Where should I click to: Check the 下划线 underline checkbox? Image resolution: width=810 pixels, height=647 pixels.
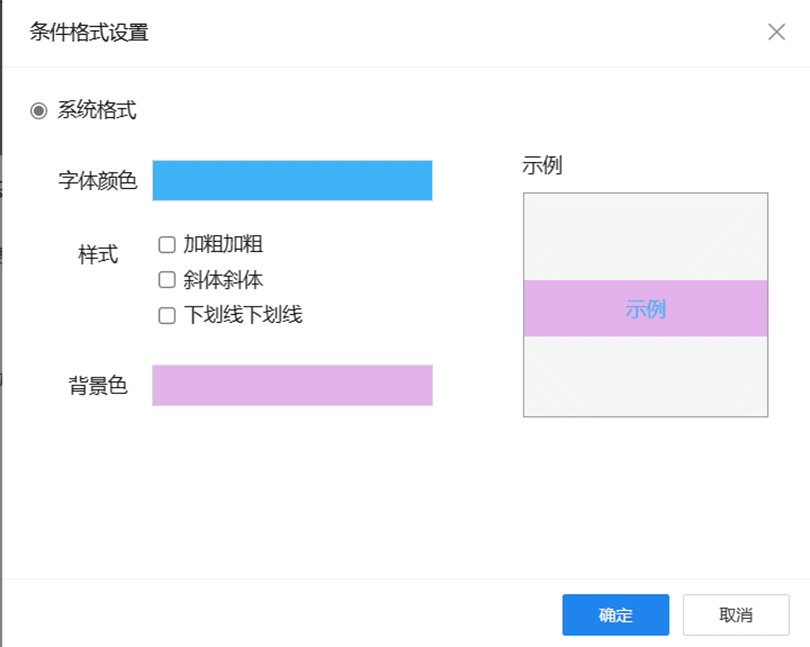pos(167,315)
